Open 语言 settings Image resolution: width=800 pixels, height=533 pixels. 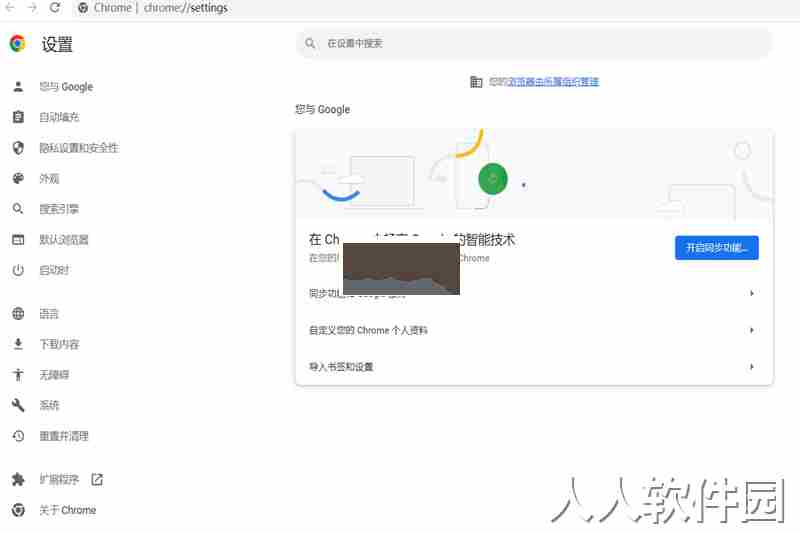49,314
